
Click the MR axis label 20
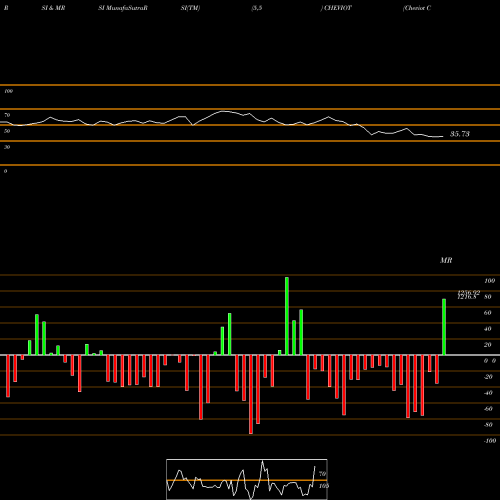pos(487,345)
